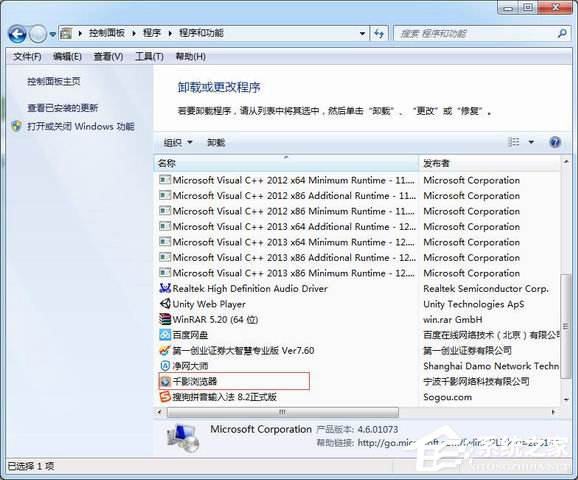Click publisher Unity Technologies ApS

tap(474, 304)
